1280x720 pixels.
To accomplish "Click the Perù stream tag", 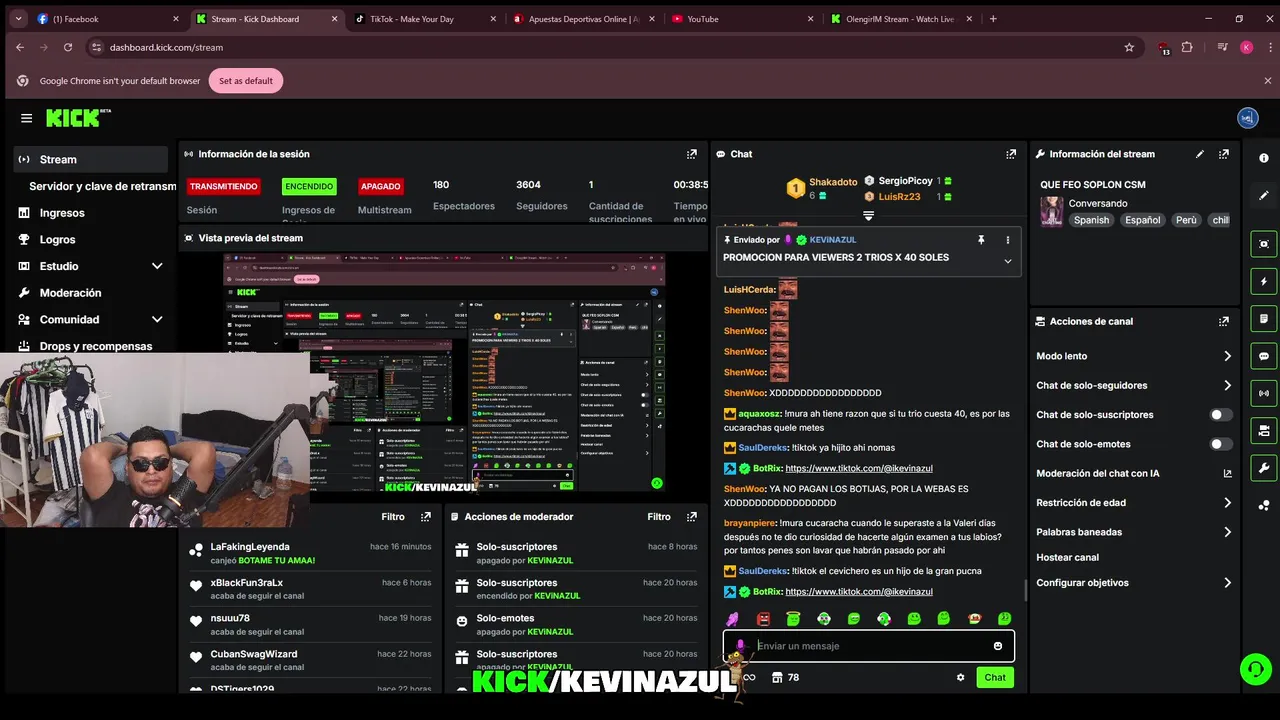I will pyautogui.click(x=1186, y=220).
